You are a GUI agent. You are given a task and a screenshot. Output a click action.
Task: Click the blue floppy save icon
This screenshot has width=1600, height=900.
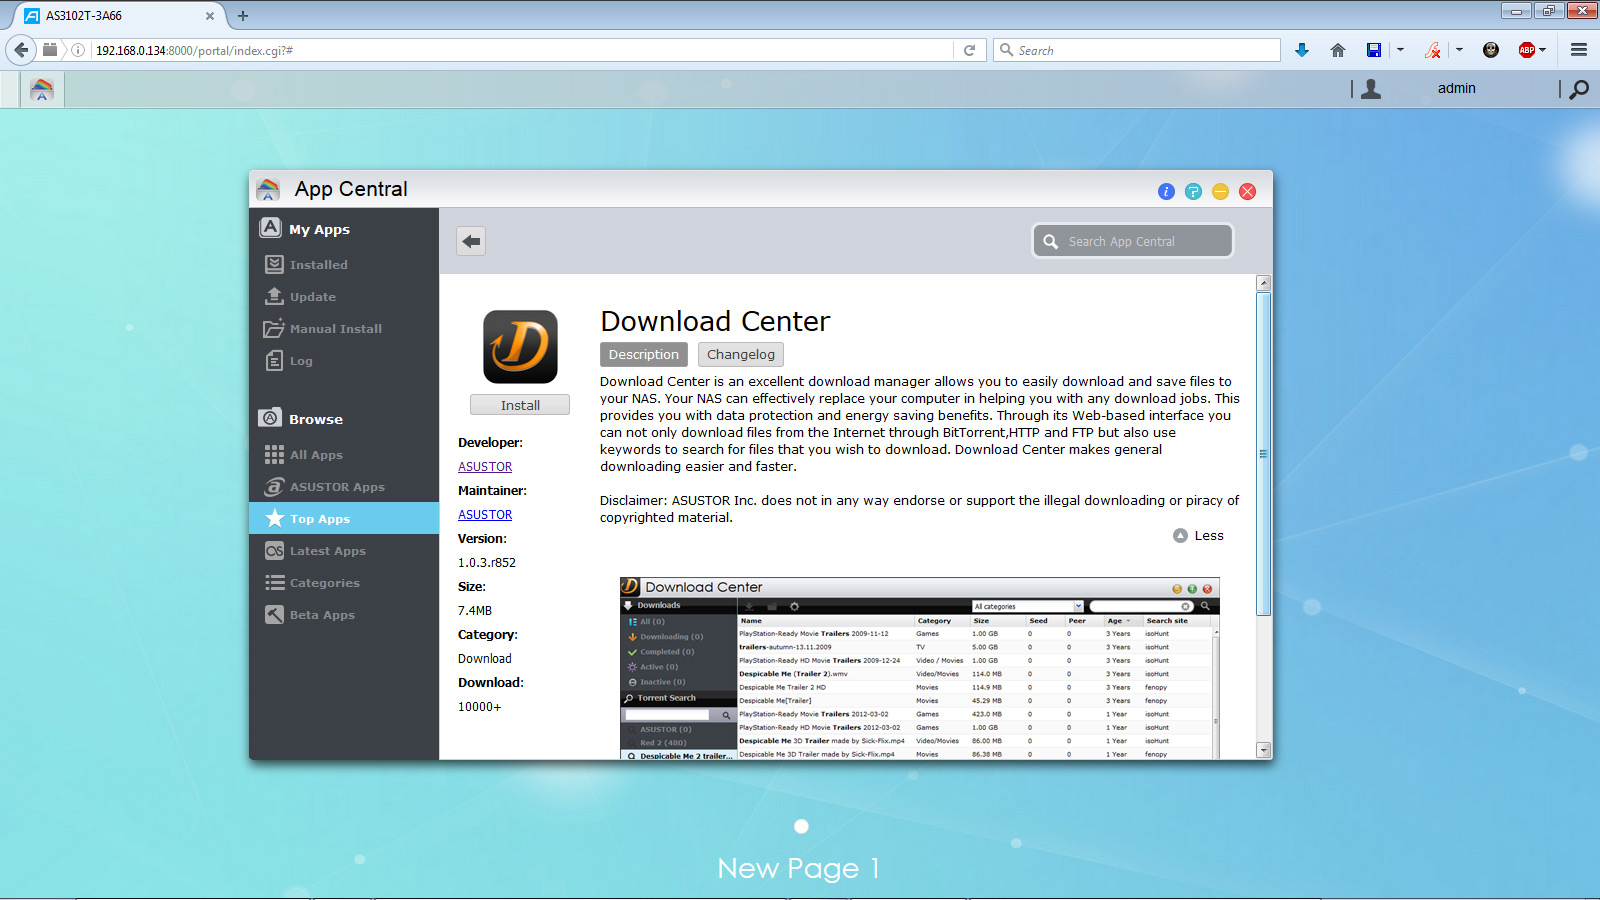[x=1374, y=50]
